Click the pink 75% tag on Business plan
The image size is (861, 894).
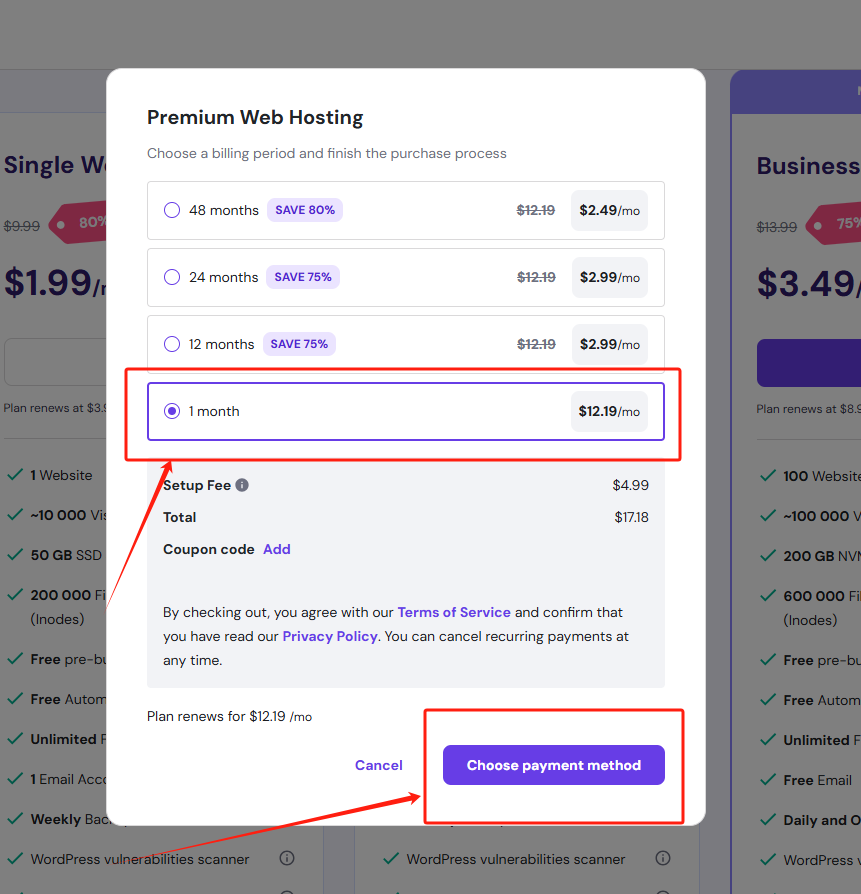click(836, 224)
